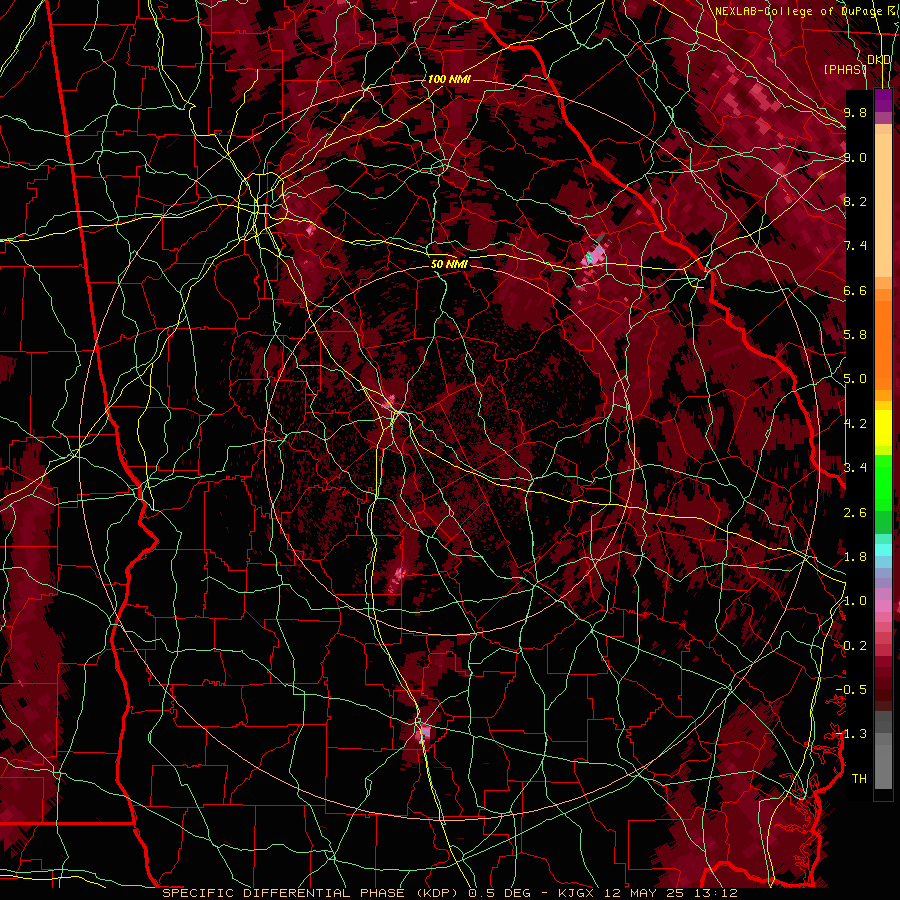900x900 pixels.
Task: Click the '50 NMI' range ring label
Action: pos(449,264)
